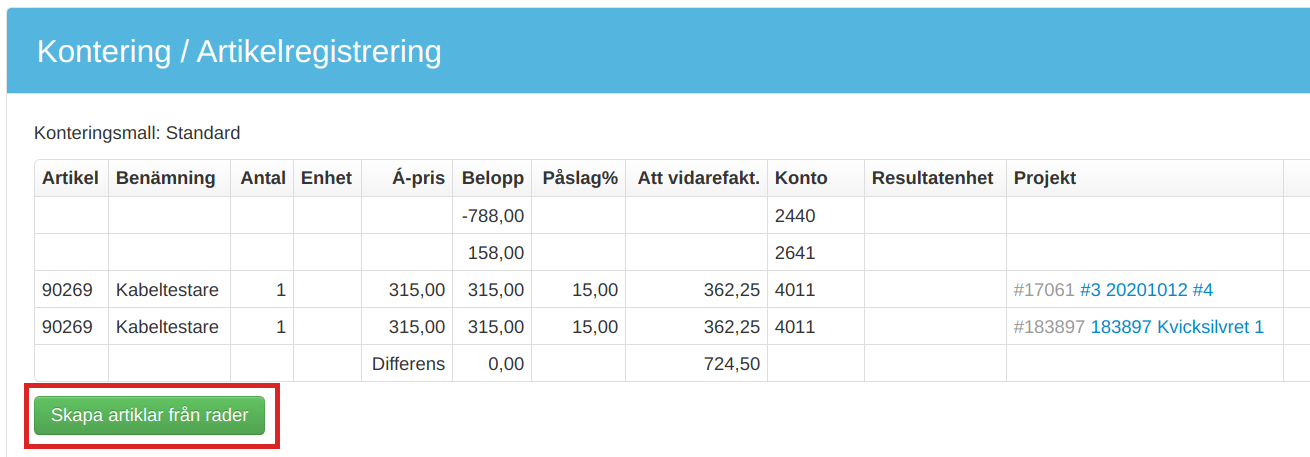Click the Differens label cell
Image resolution: width=1310 pixels, height=457 pixels.
[x=408, y=364]
